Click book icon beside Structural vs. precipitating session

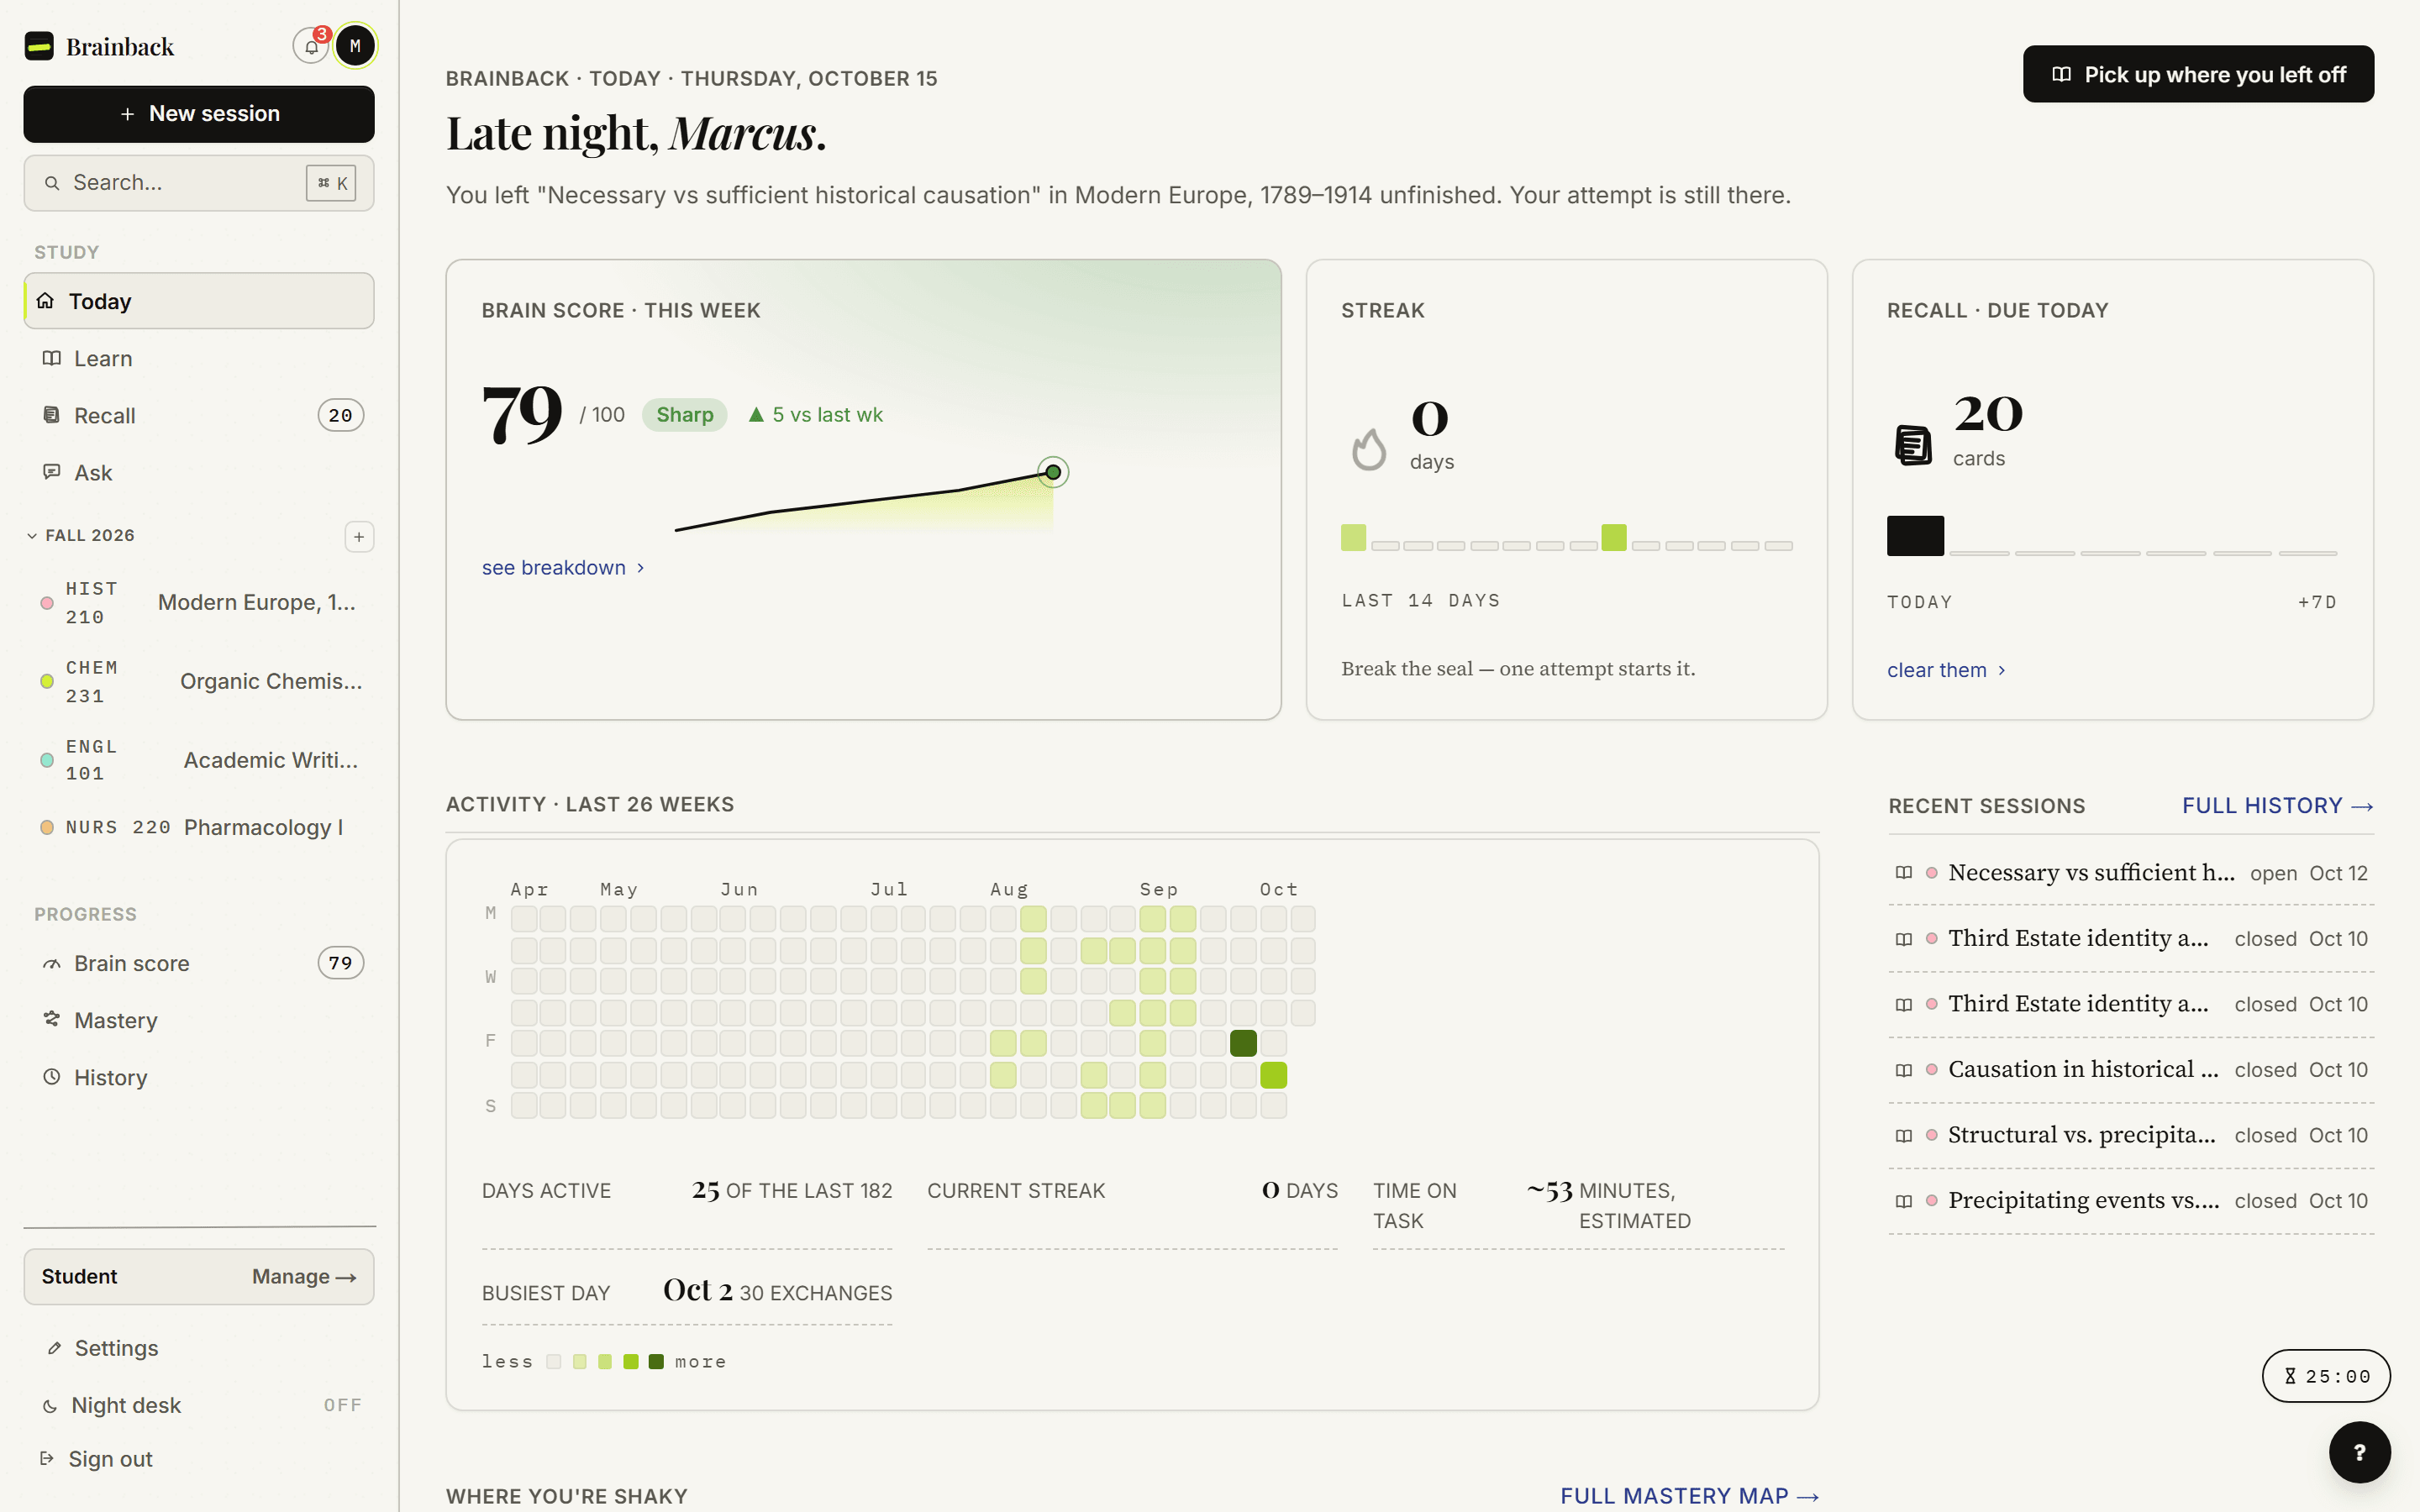coord(1903,1135)
